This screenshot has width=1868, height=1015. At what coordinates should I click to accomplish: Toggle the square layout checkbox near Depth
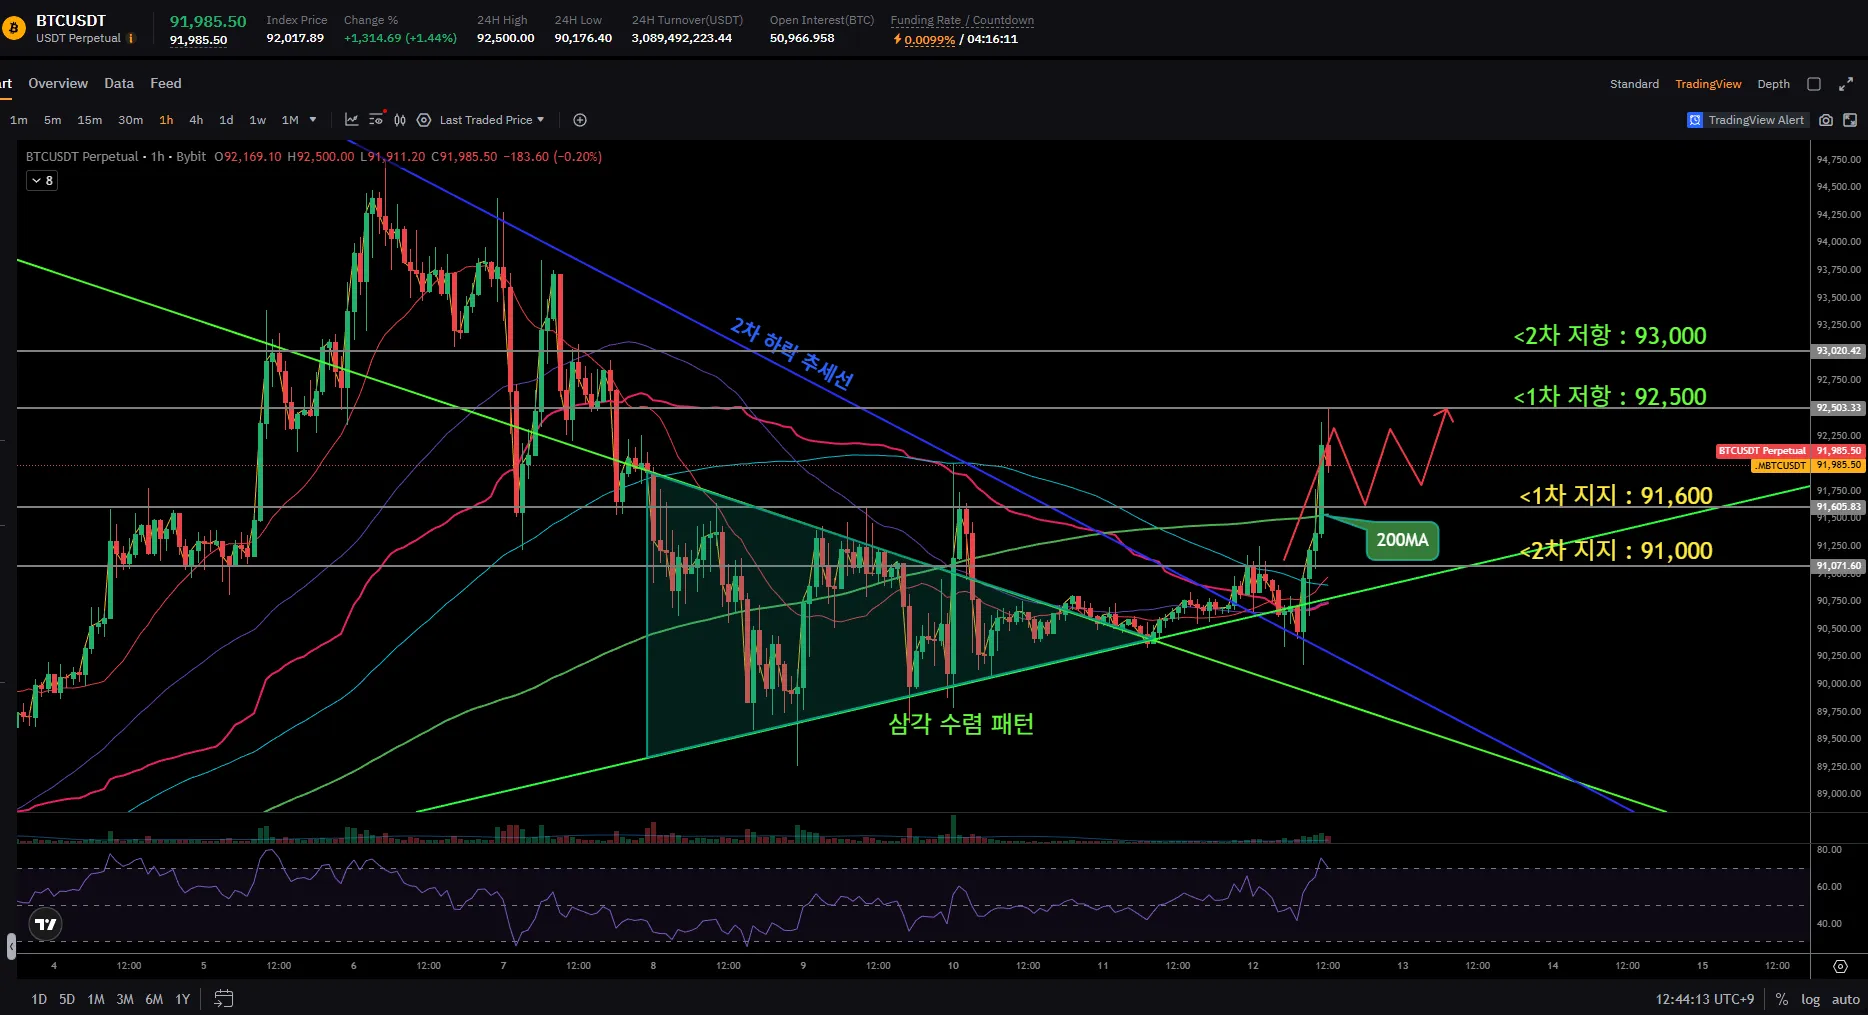pos(1814,84)
